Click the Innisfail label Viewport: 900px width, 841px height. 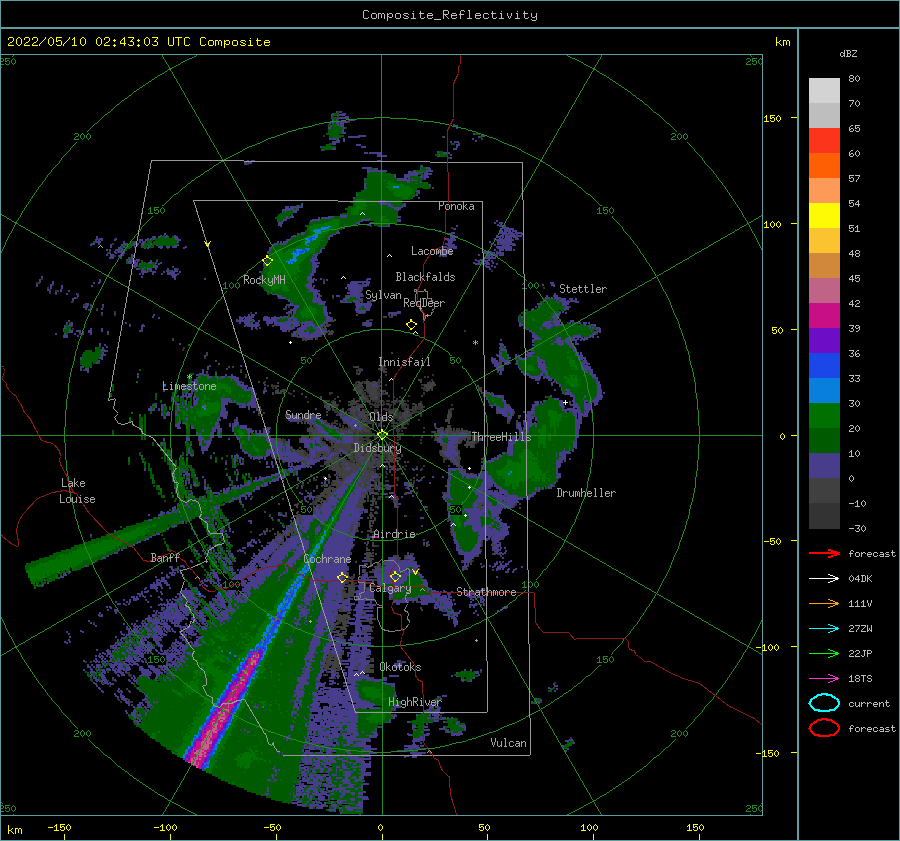[x=404, y=362]
